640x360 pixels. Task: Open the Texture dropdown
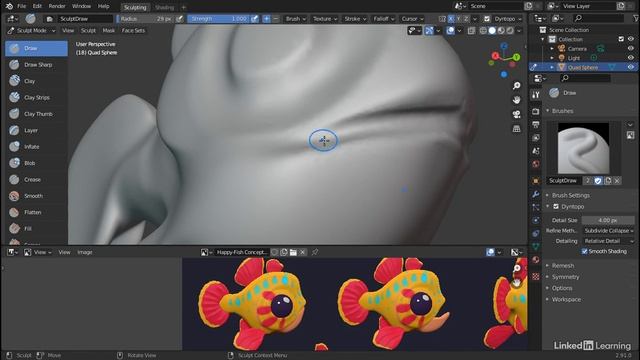[324, 19]
